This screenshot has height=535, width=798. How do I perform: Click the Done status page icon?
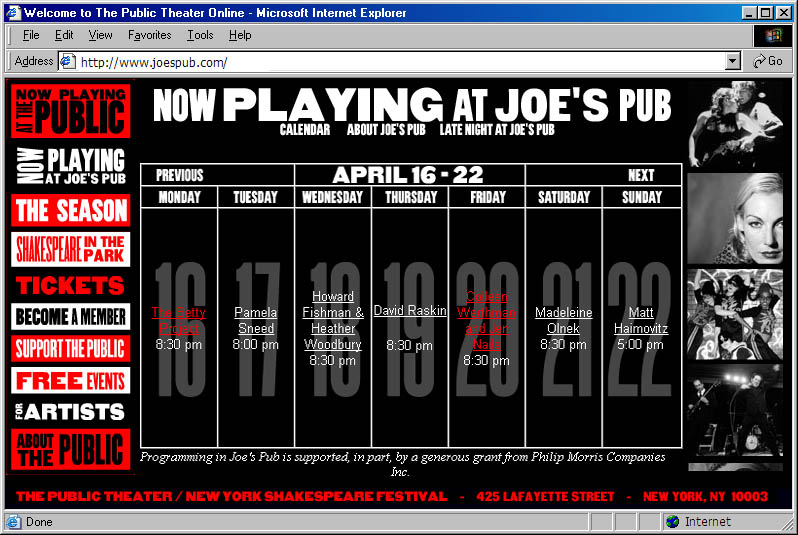(x=14, y=522)
